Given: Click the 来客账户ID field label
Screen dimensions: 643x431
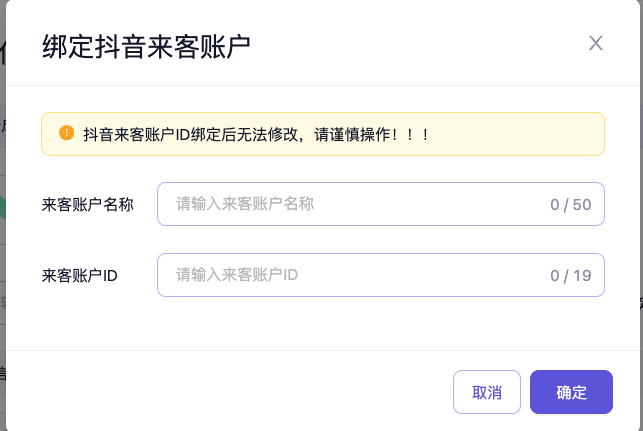Looking at the screenshot, I should [x=80, y=276].
